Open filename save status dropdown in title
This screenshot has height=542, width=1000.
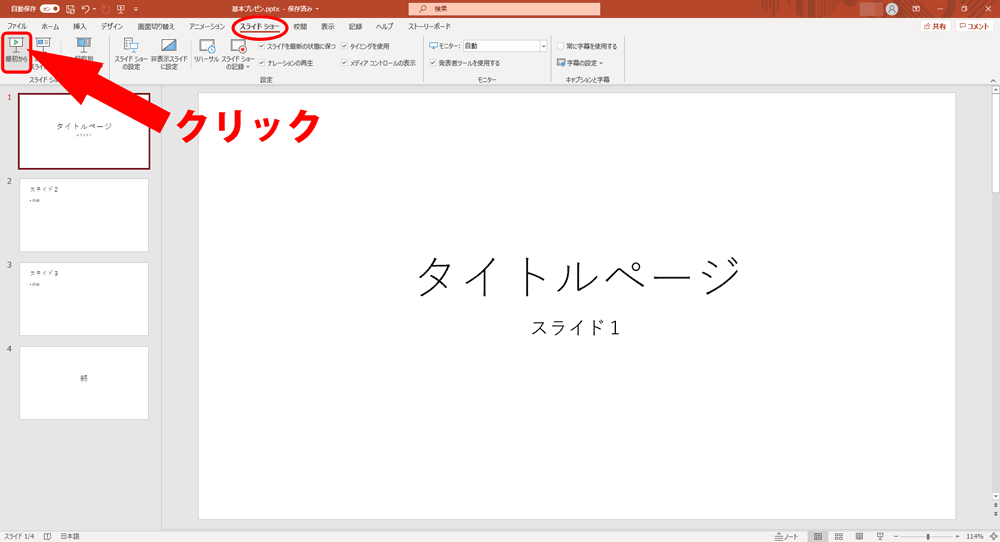tap(317, 9)
